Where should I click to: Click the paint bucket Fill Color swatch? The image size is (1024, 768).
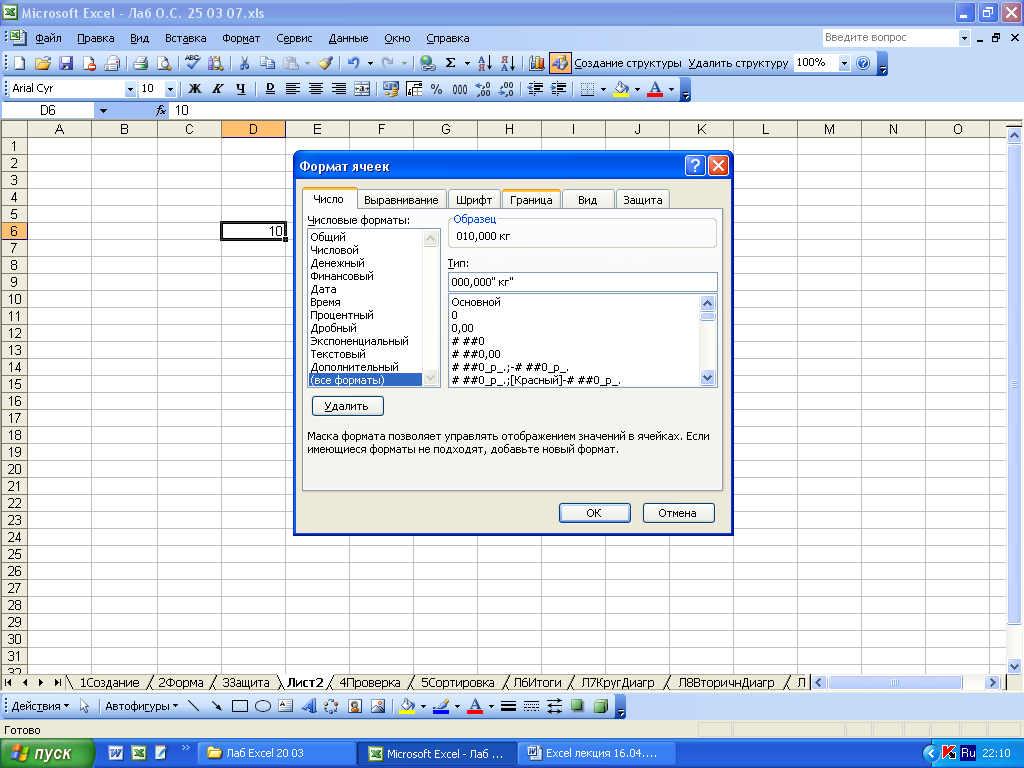(621, 89)
